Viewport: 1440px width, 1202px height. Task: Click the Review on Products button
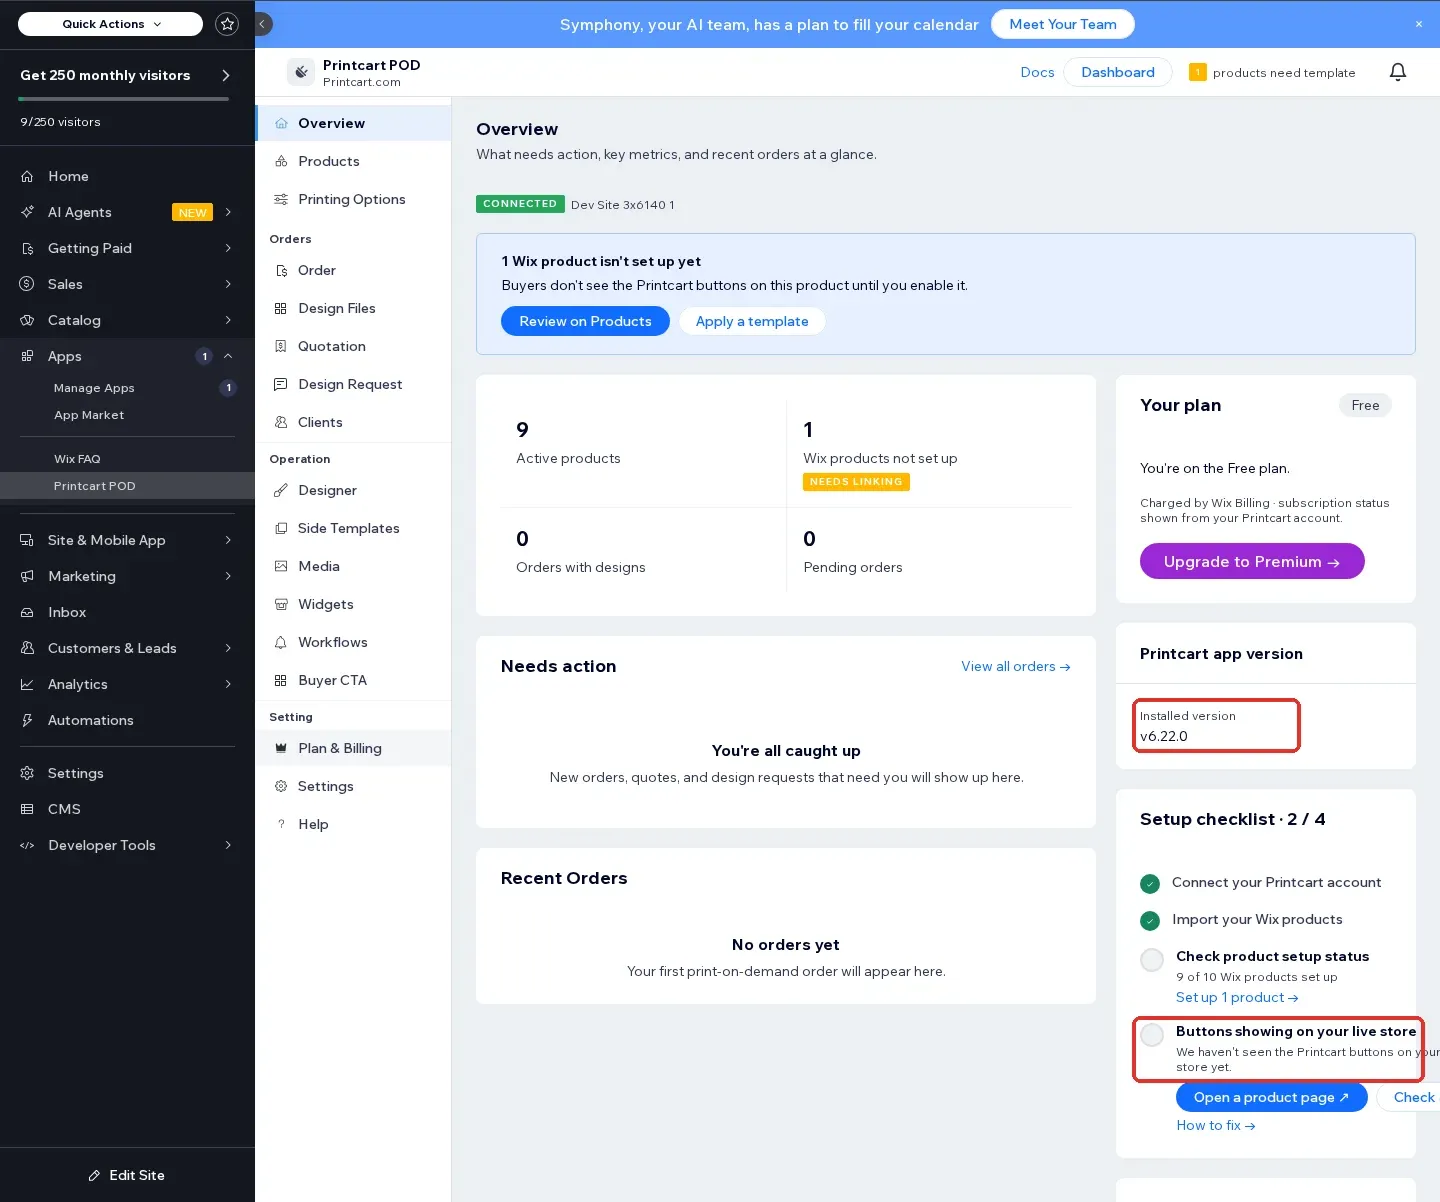click(x=585, y=321)
